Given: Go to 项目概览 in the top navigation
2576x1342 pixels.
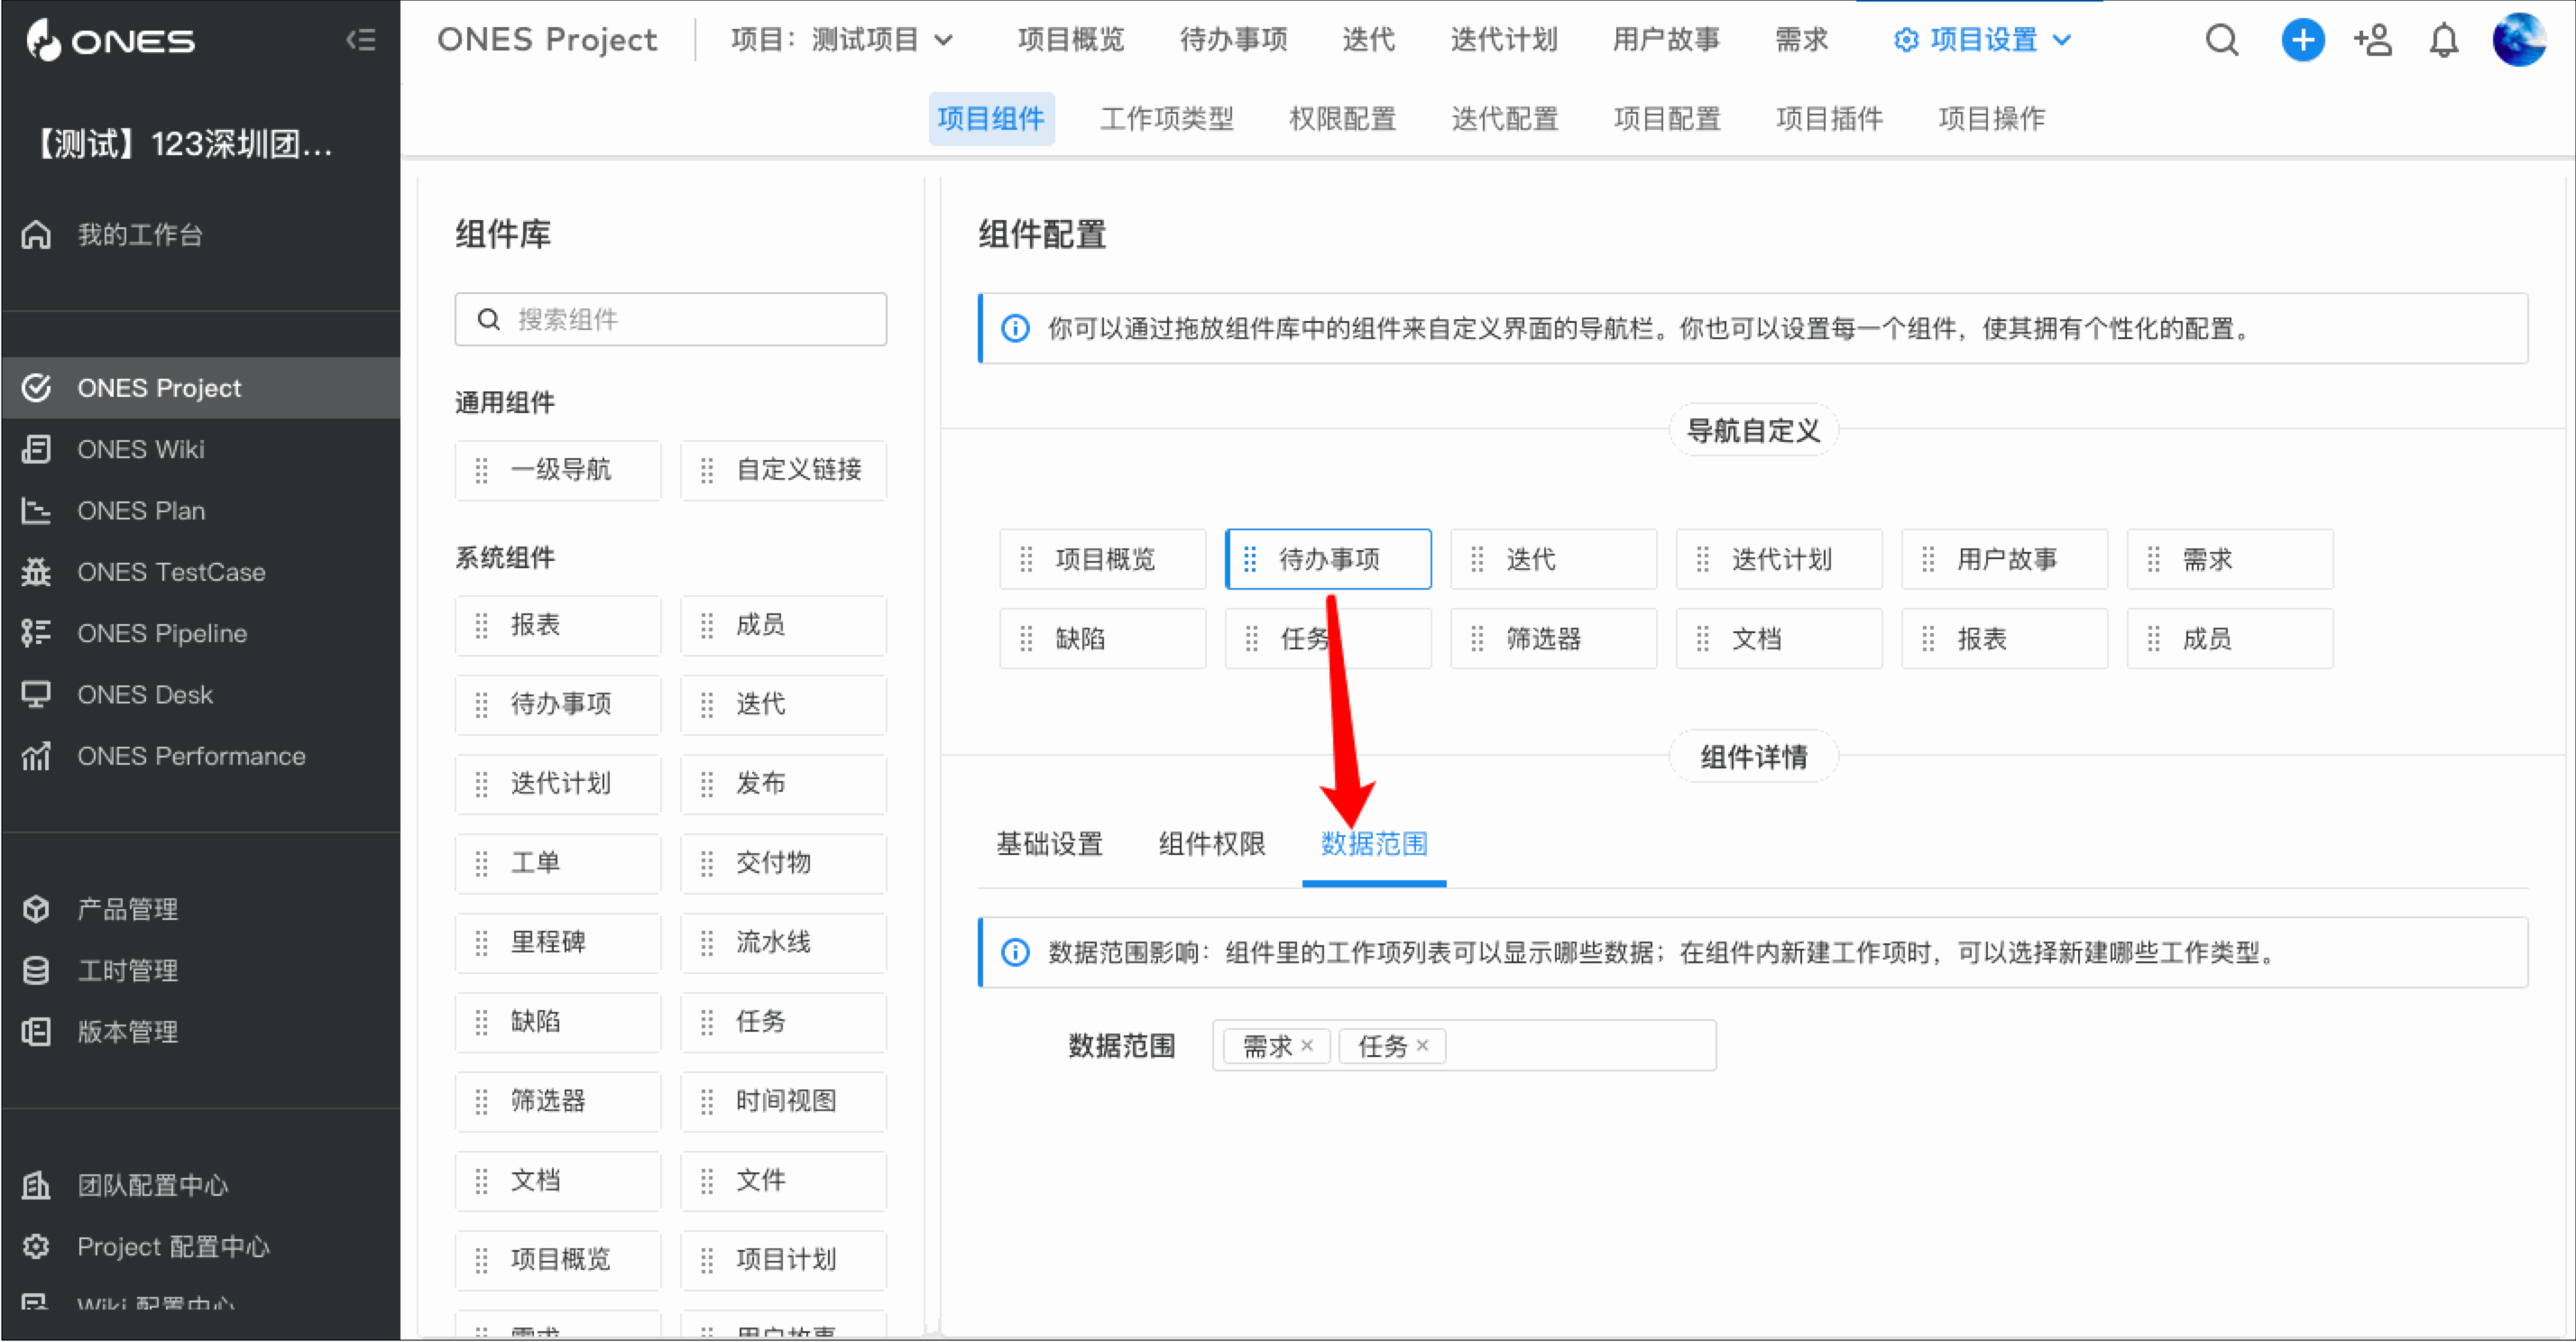Looking at the screenshot, I should click(1071, 40).
